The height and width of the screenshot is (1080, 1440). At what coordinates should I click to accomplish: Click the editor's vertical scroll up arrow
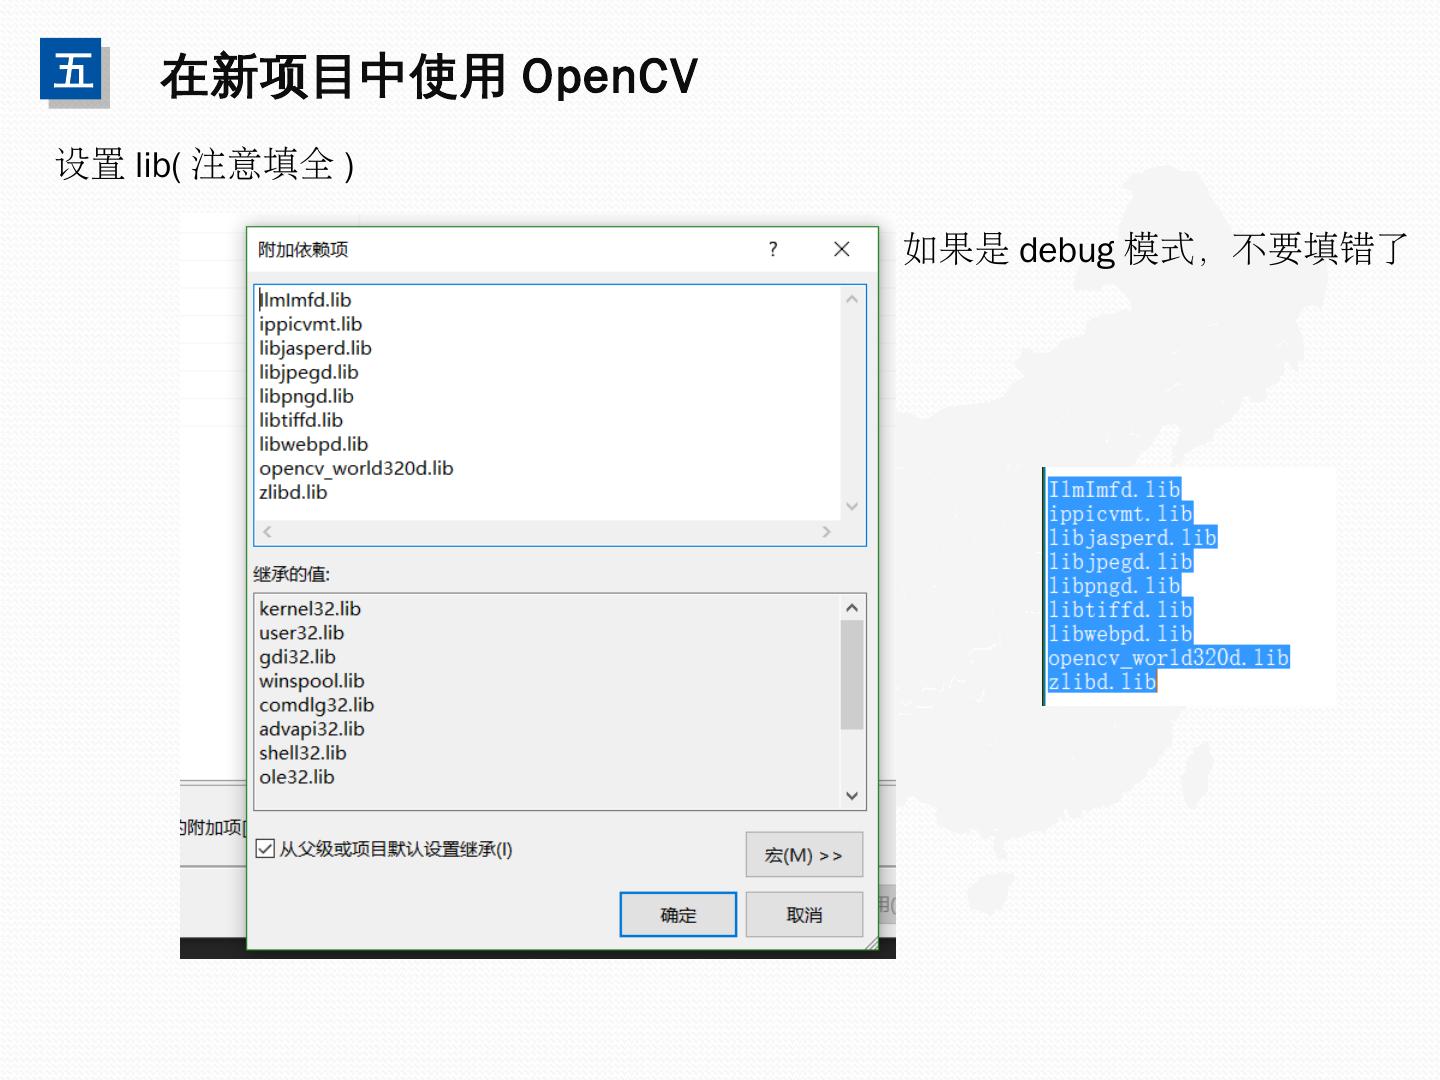852,298
